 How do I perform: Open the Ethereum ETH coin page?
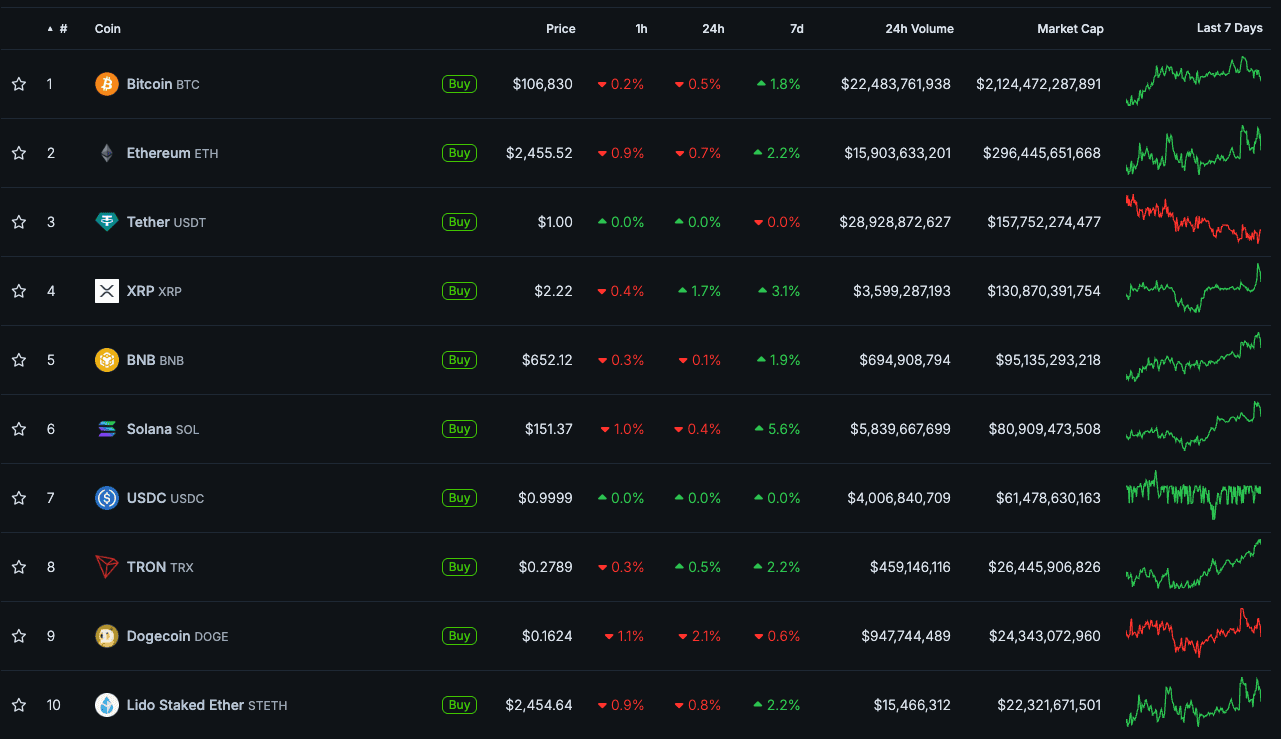point(172,153)
